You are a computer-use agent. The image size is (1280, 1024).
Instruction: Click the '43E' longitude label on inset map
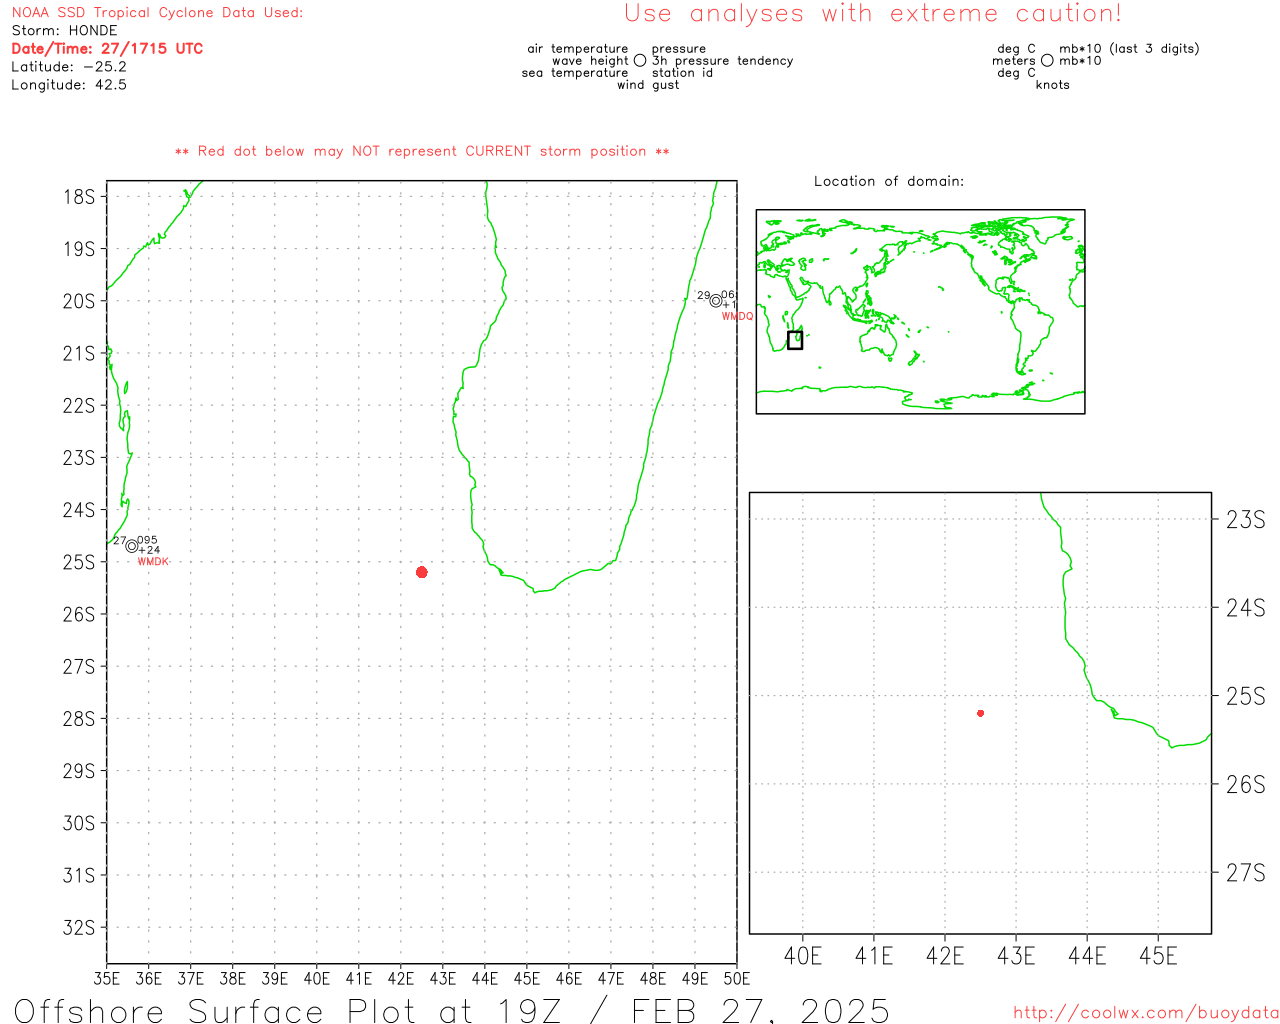pos(1016,956)
